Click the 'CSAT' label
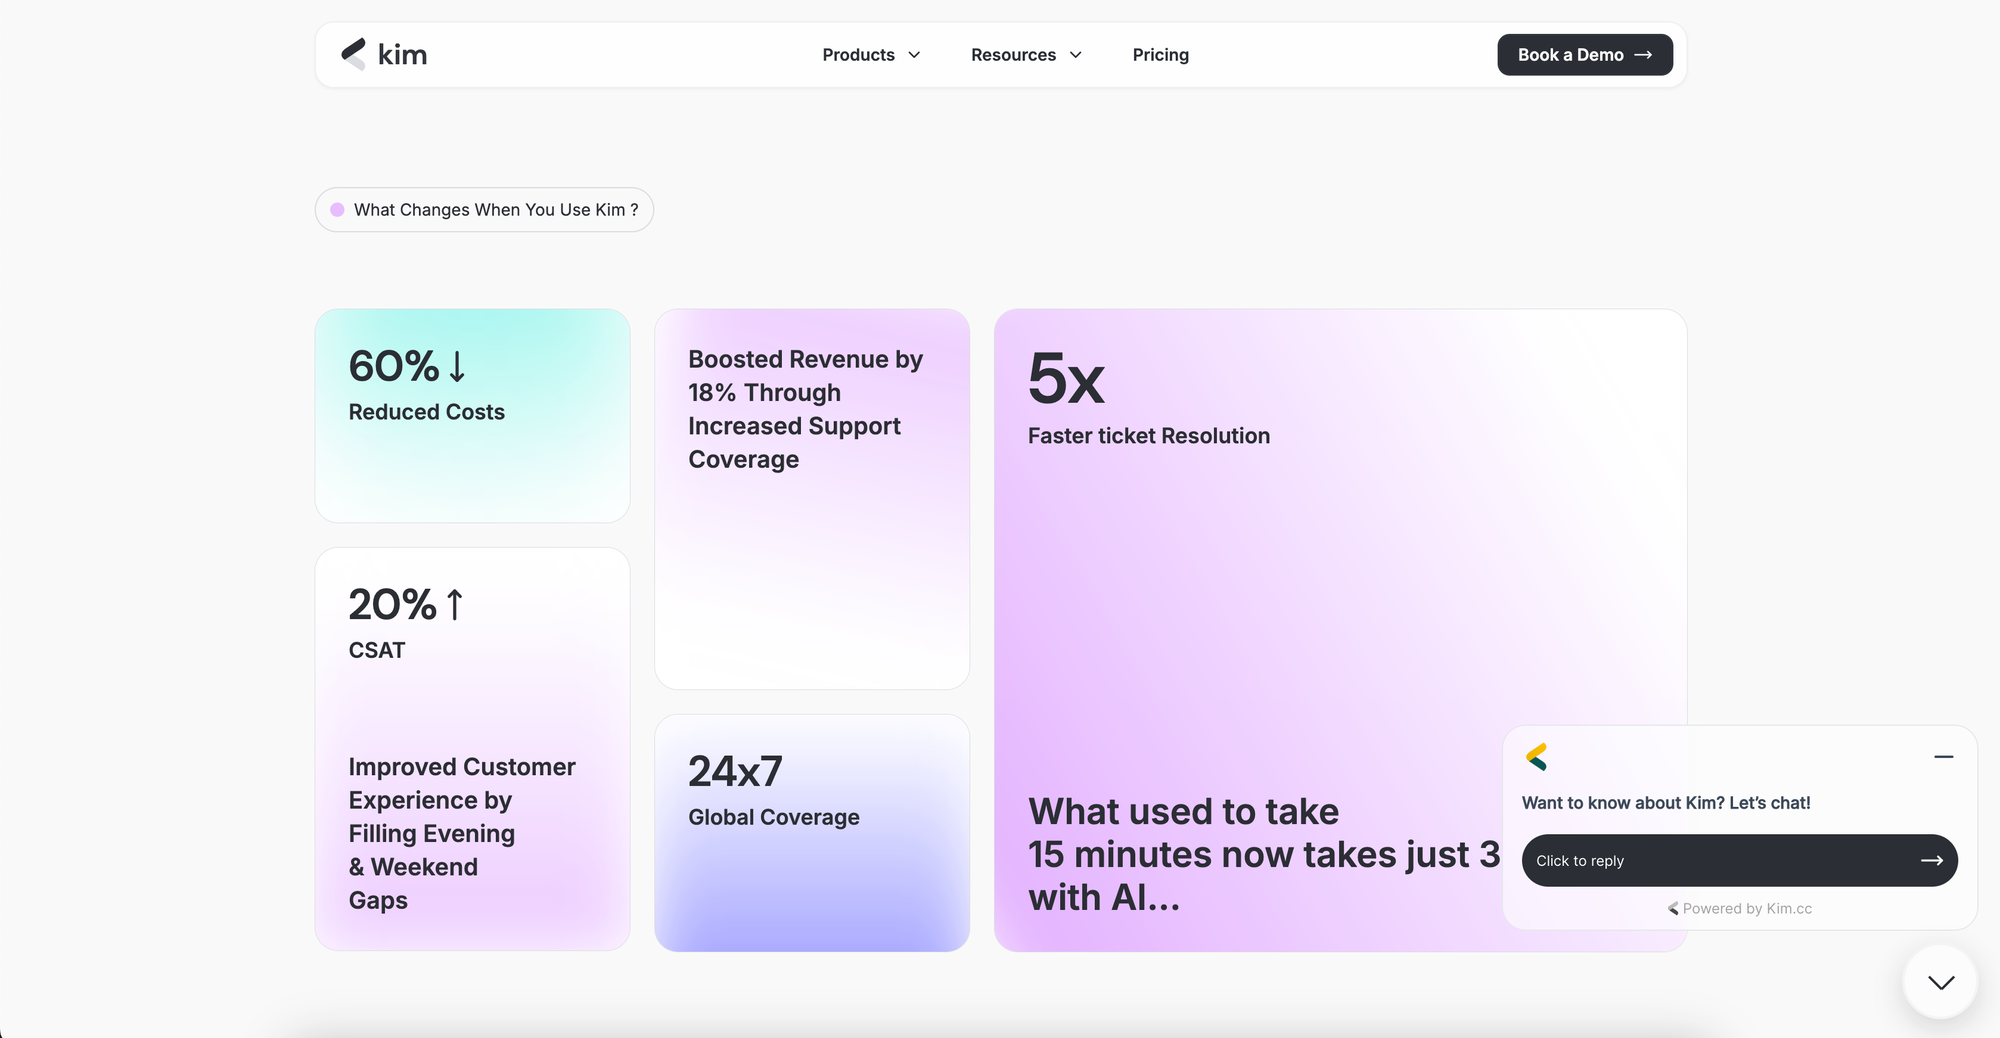 tap(377, 650)
